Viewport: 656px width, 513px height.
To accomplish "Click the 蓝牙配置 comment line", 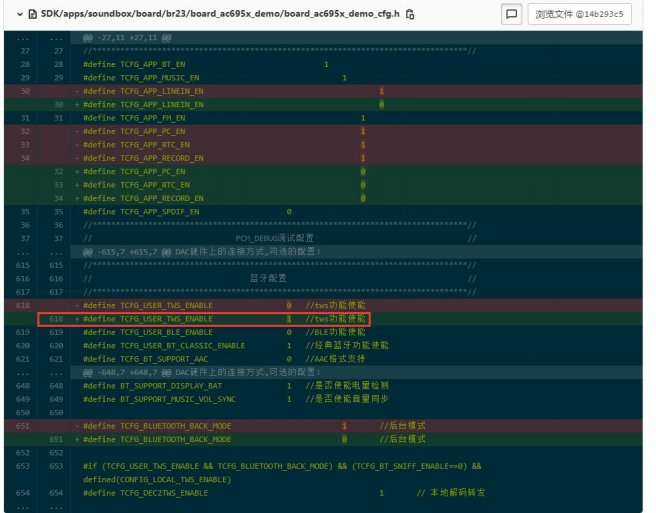I will [356, 279].
